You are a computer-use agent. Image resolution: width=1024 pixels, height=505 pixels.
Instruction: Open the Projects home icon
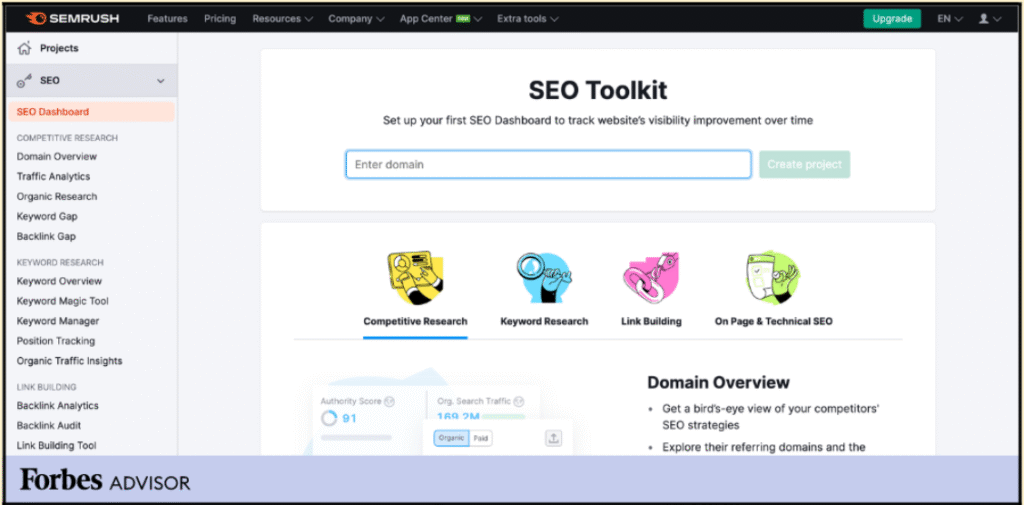point(25,48)
